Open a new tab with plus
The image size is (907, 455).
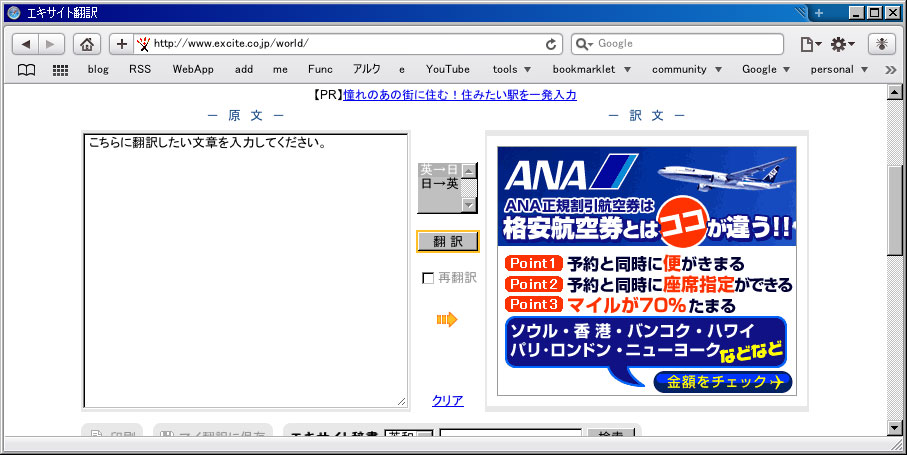point(818,13)
